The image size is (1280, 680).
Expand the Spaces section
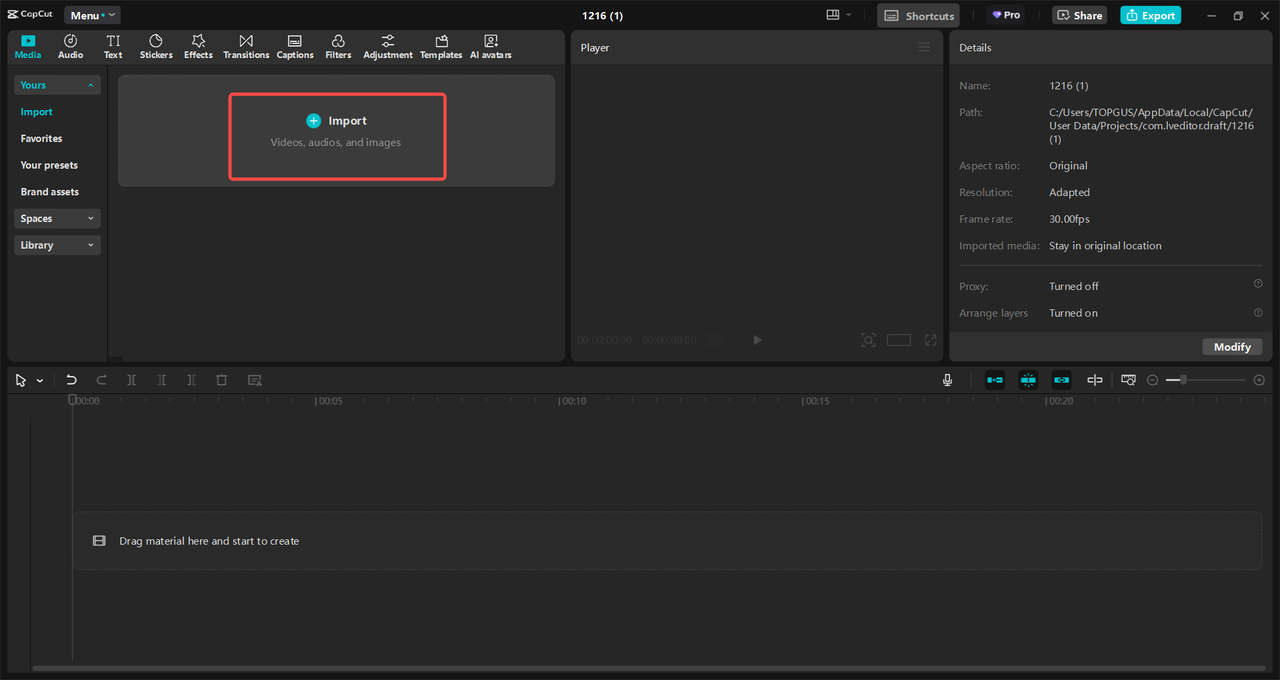click(57, 218)
